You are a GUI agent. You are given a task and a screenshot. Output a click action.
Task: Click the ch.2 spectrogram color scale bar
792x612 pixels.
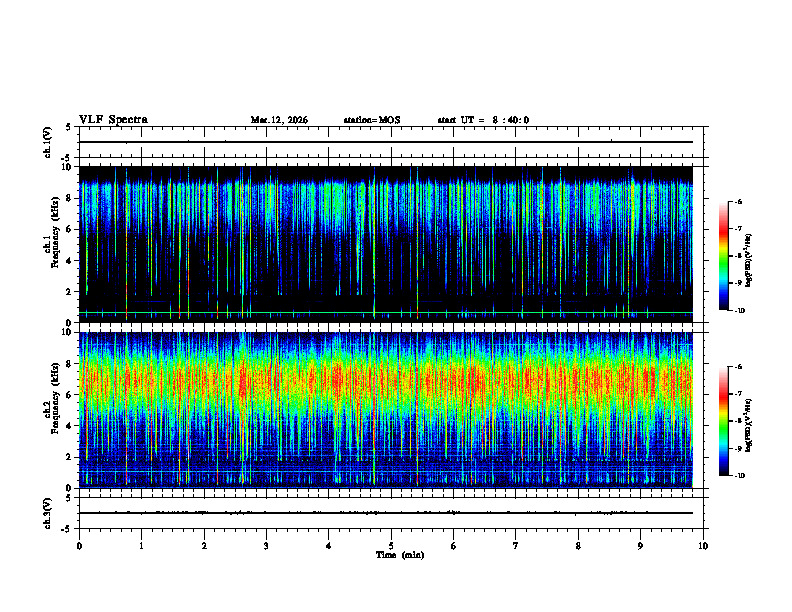tap(723, 421)
